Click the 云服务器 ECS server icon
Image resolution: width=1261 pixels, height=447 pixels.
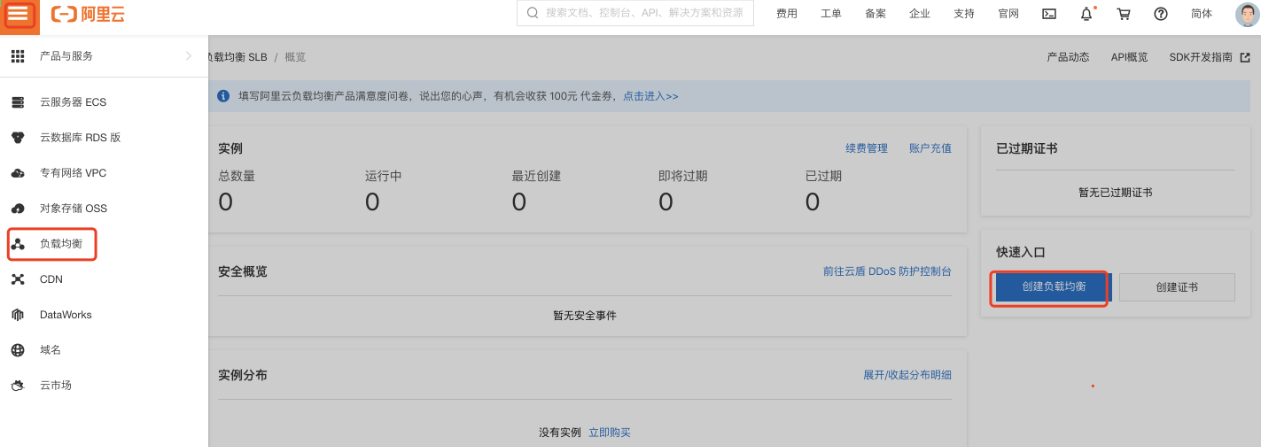[18, 102]
